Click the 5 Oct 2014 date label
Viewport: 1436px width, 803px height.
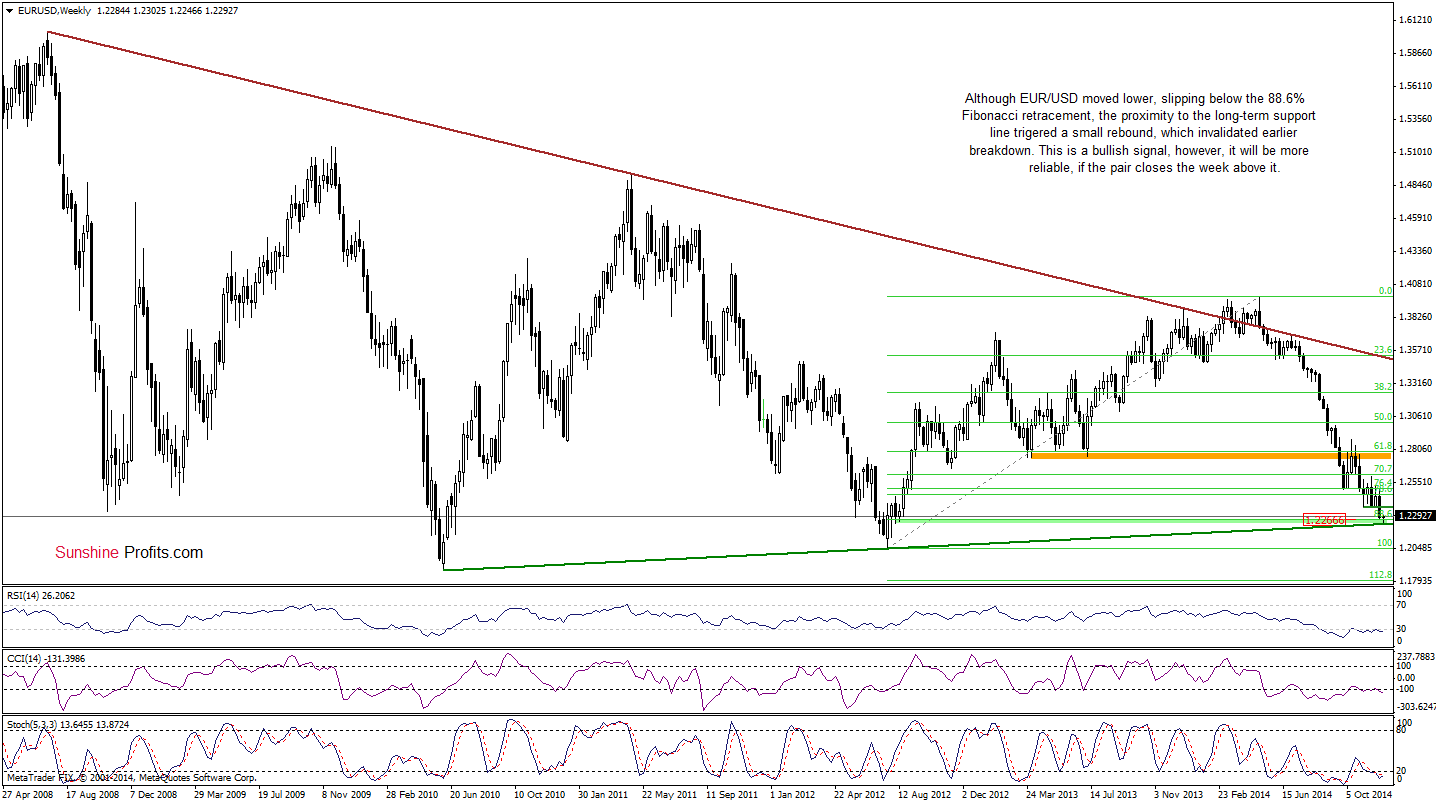[1369, 794]
